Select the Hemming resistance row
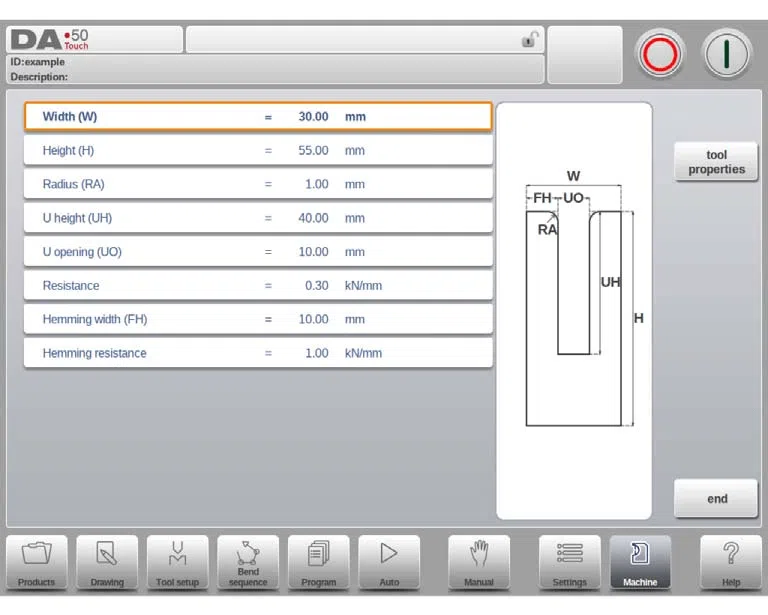The height and width of the screenshot is (615, 768). click(x=258, y=353)
